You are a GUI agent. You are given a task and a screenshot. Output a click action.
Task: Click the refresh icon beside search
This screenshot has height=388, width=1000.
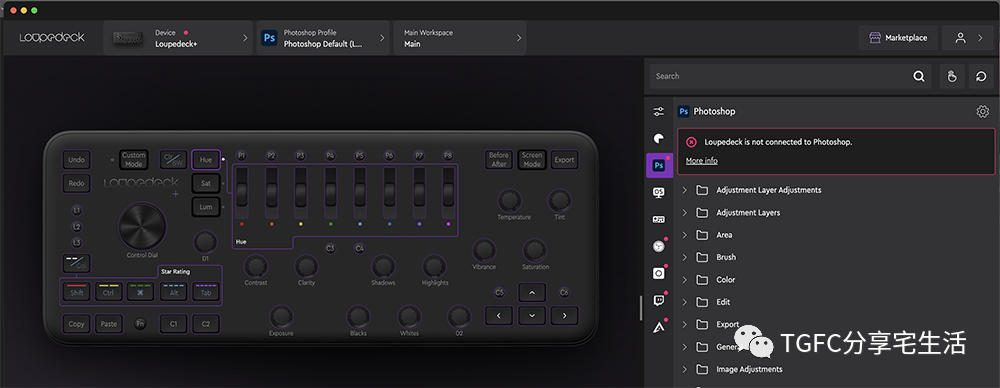pos(981,76)
